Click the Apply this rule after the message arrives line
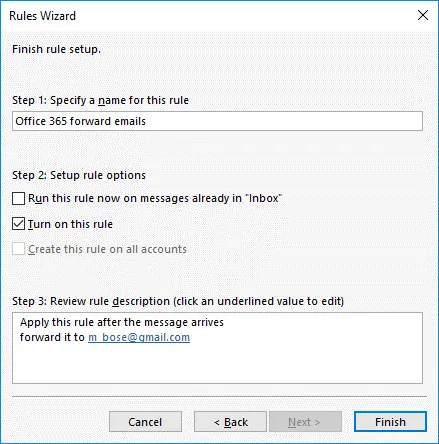 122,322
